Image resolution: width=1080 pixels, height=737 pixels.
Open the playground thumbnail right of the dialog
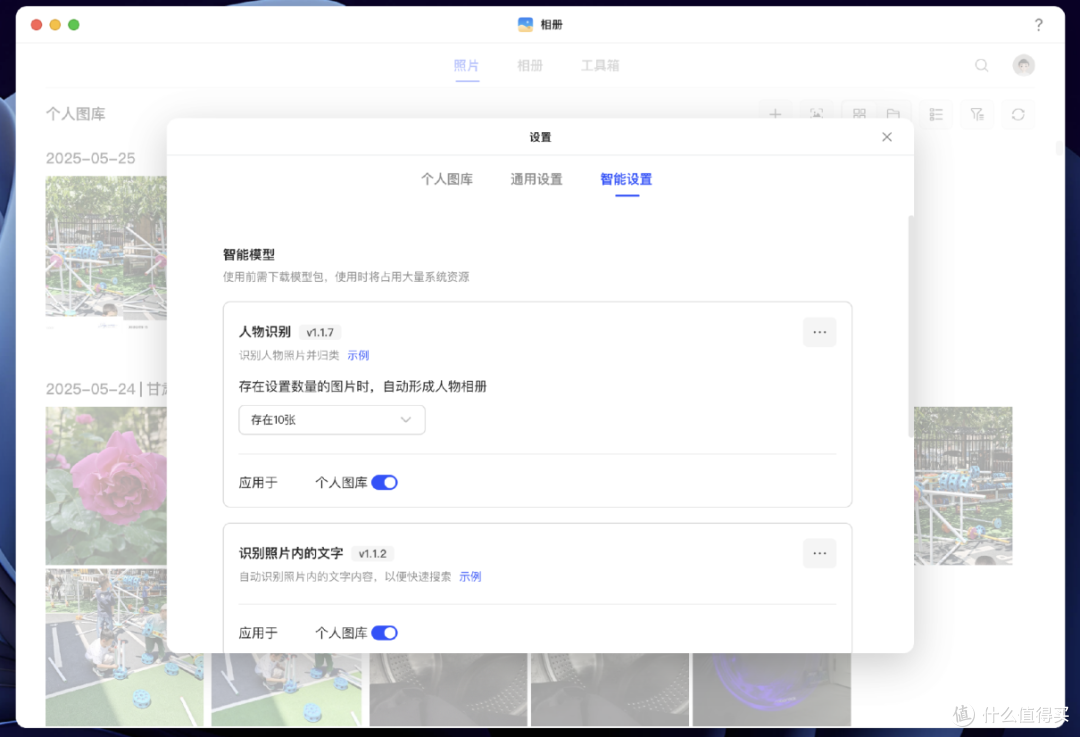963,486
